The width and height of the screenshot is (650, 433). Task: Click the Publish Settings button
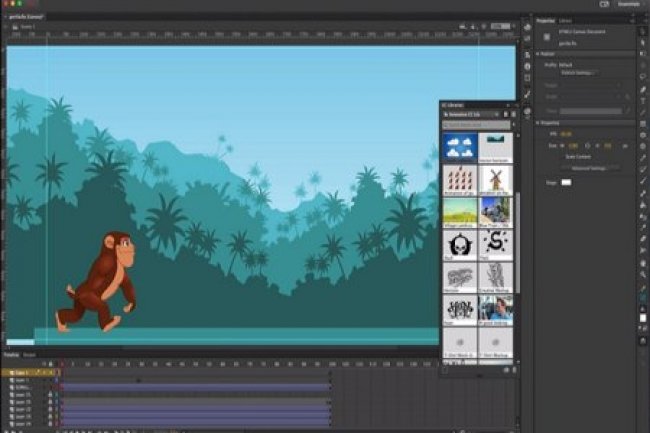tap(580, 72)
